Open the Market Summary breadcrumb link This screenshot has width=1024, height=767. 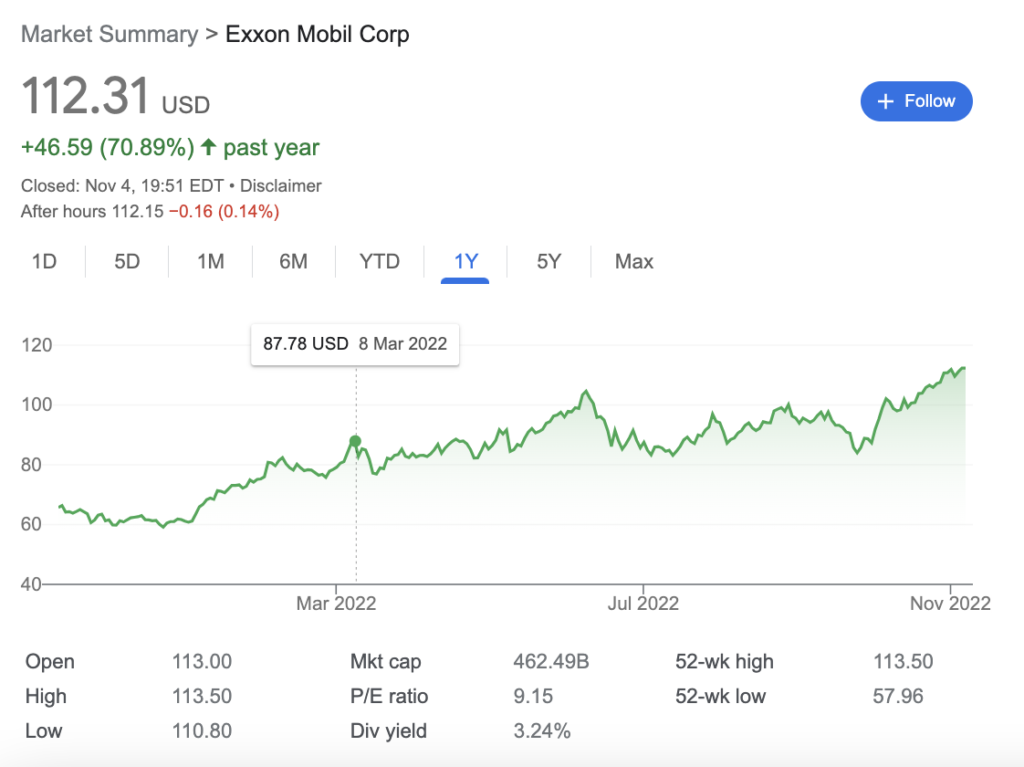[110, 34]
